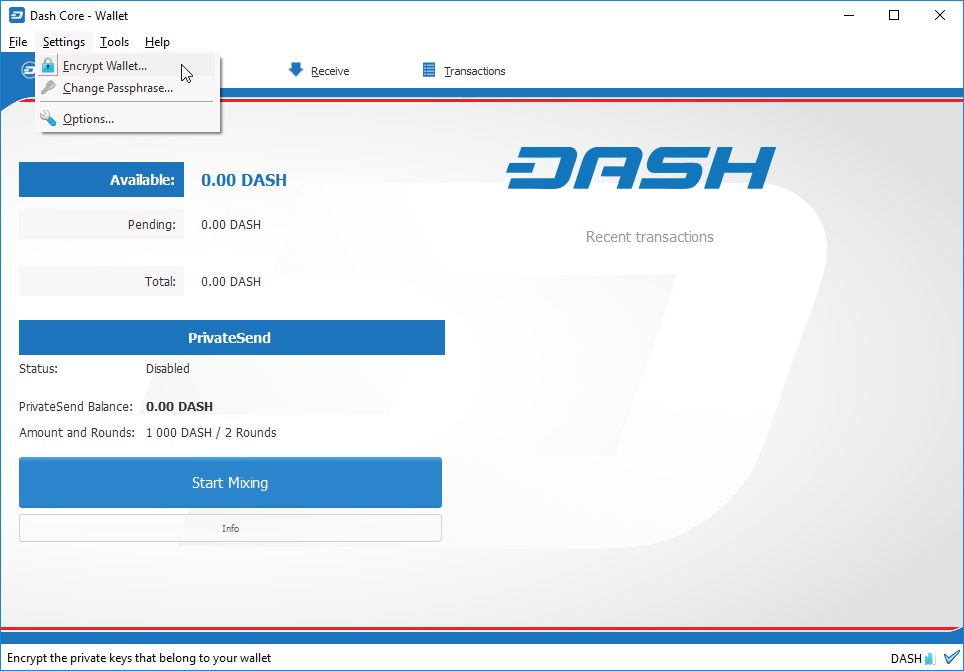This screenshot has height=671, width=964.
Task: Maximize the Dash Core window
Action: [x=895, y=15]
